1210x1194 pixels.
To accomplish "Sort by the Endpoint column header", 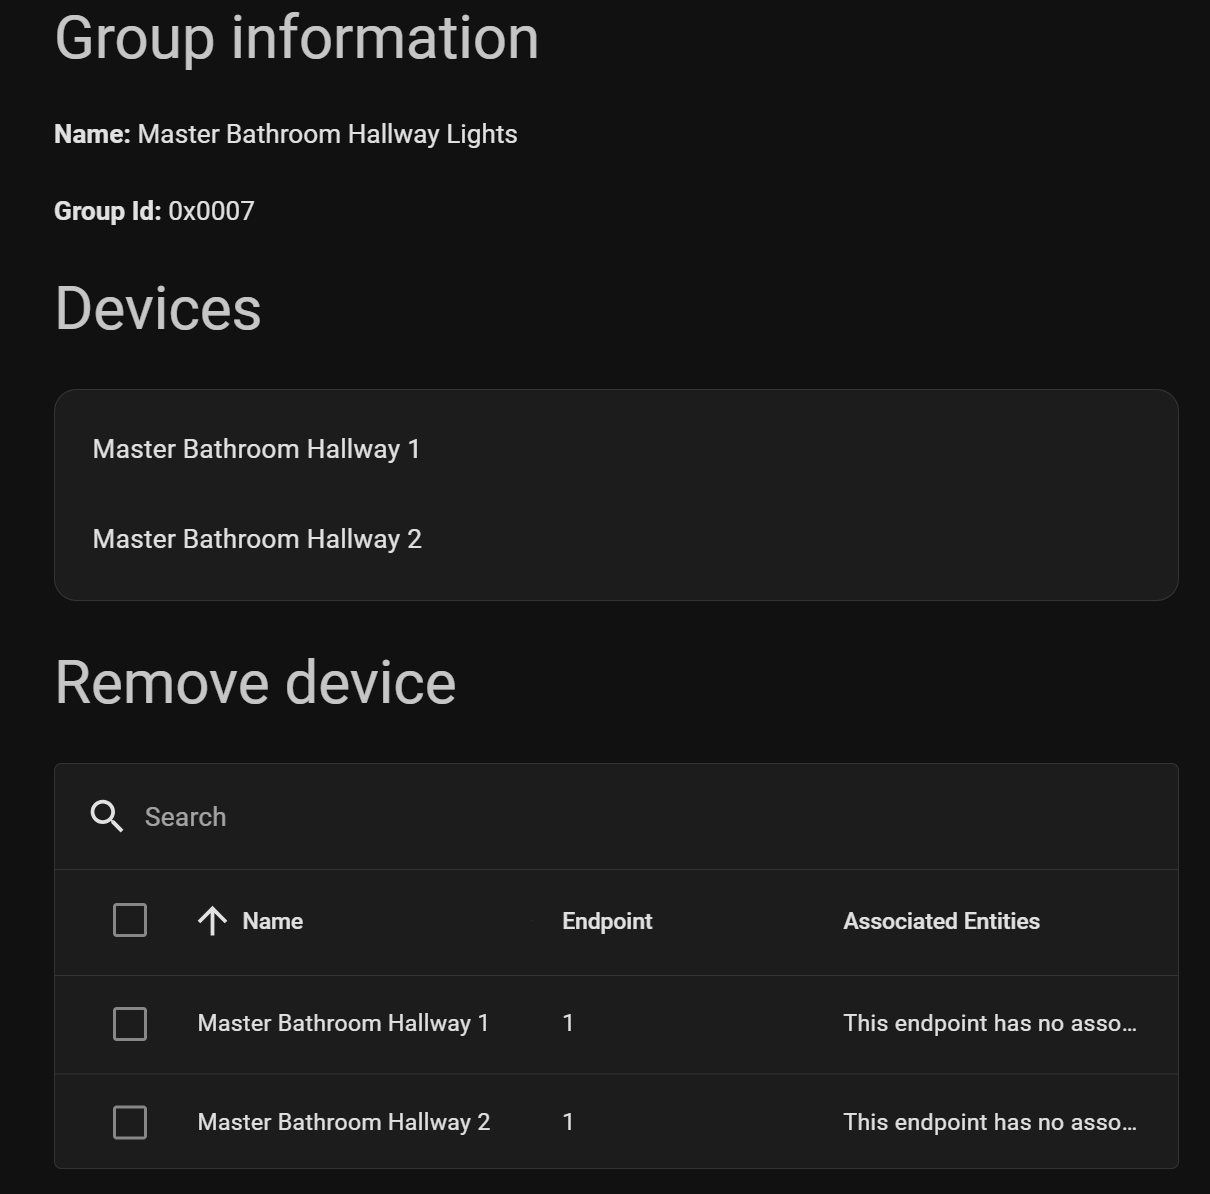I will coord(607,921).
